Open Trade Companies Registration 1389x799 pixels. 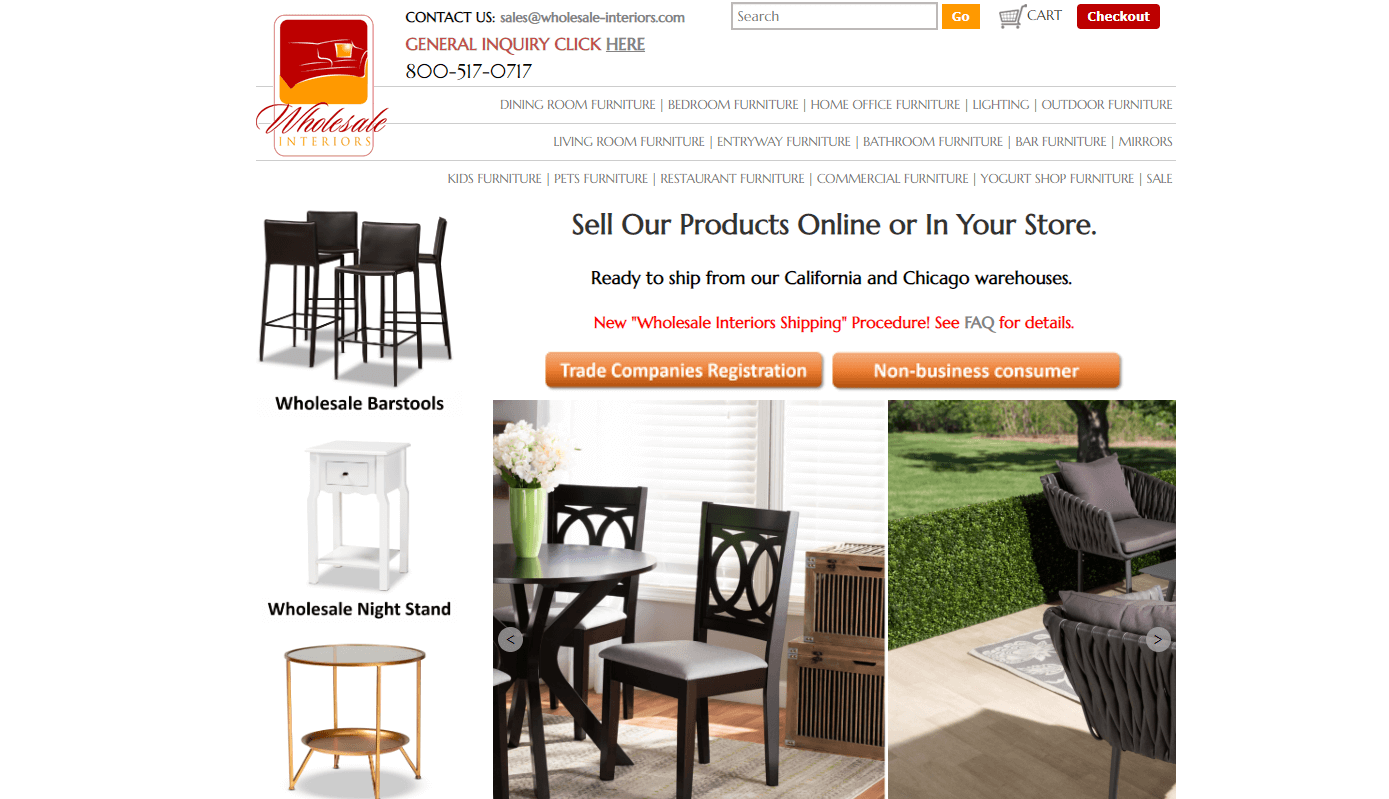point(684,371)
